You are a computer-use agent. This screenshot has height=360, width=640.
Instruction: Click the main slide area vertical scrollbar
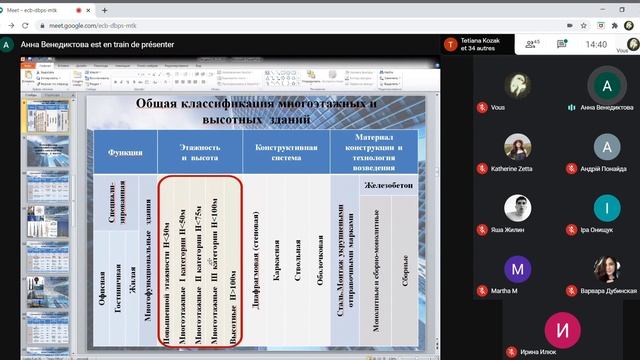[437, 220]
